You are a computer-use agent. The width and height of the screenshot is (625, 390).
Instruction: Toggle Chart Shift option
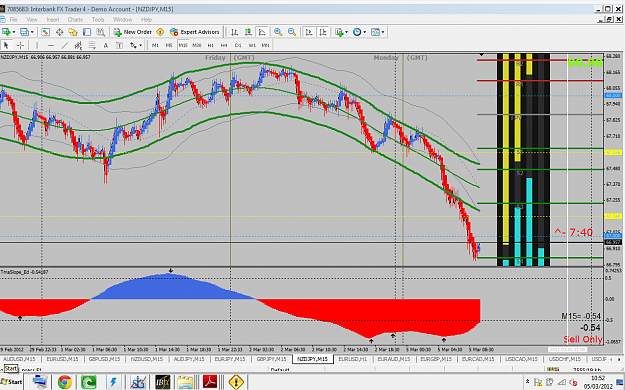point(322,32)
